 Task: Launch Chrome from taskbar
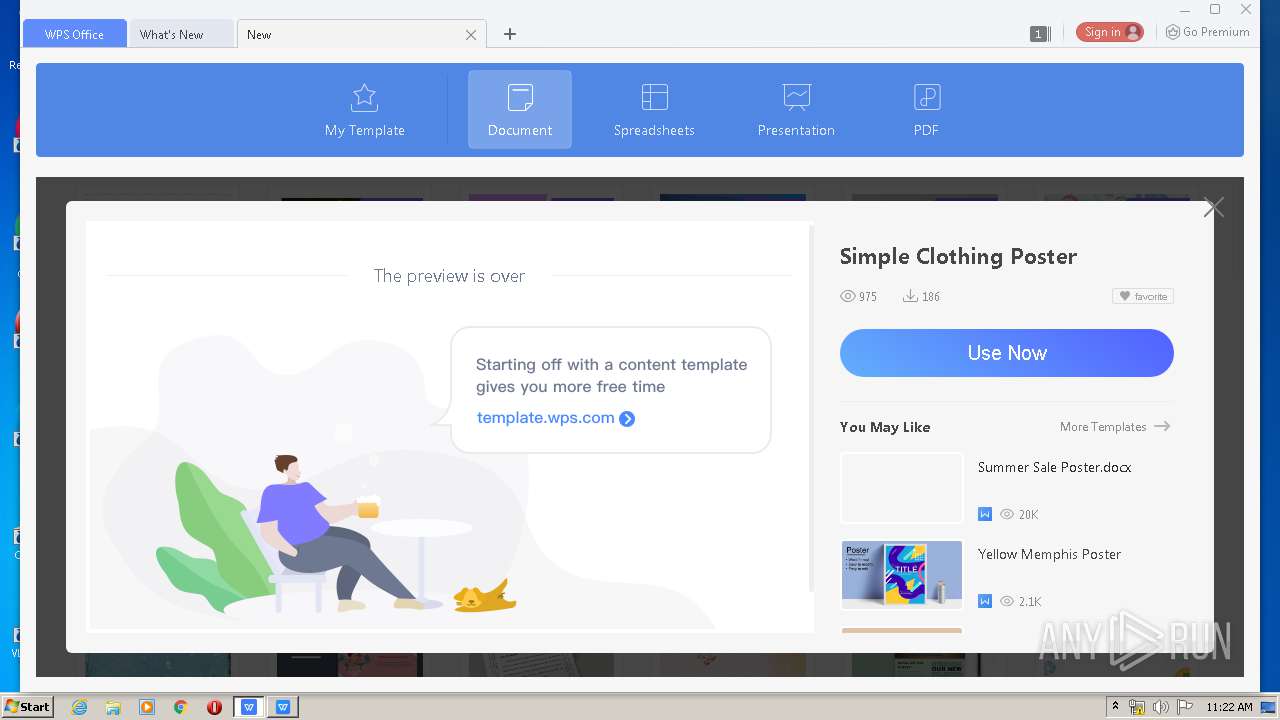tap(181, 707)
